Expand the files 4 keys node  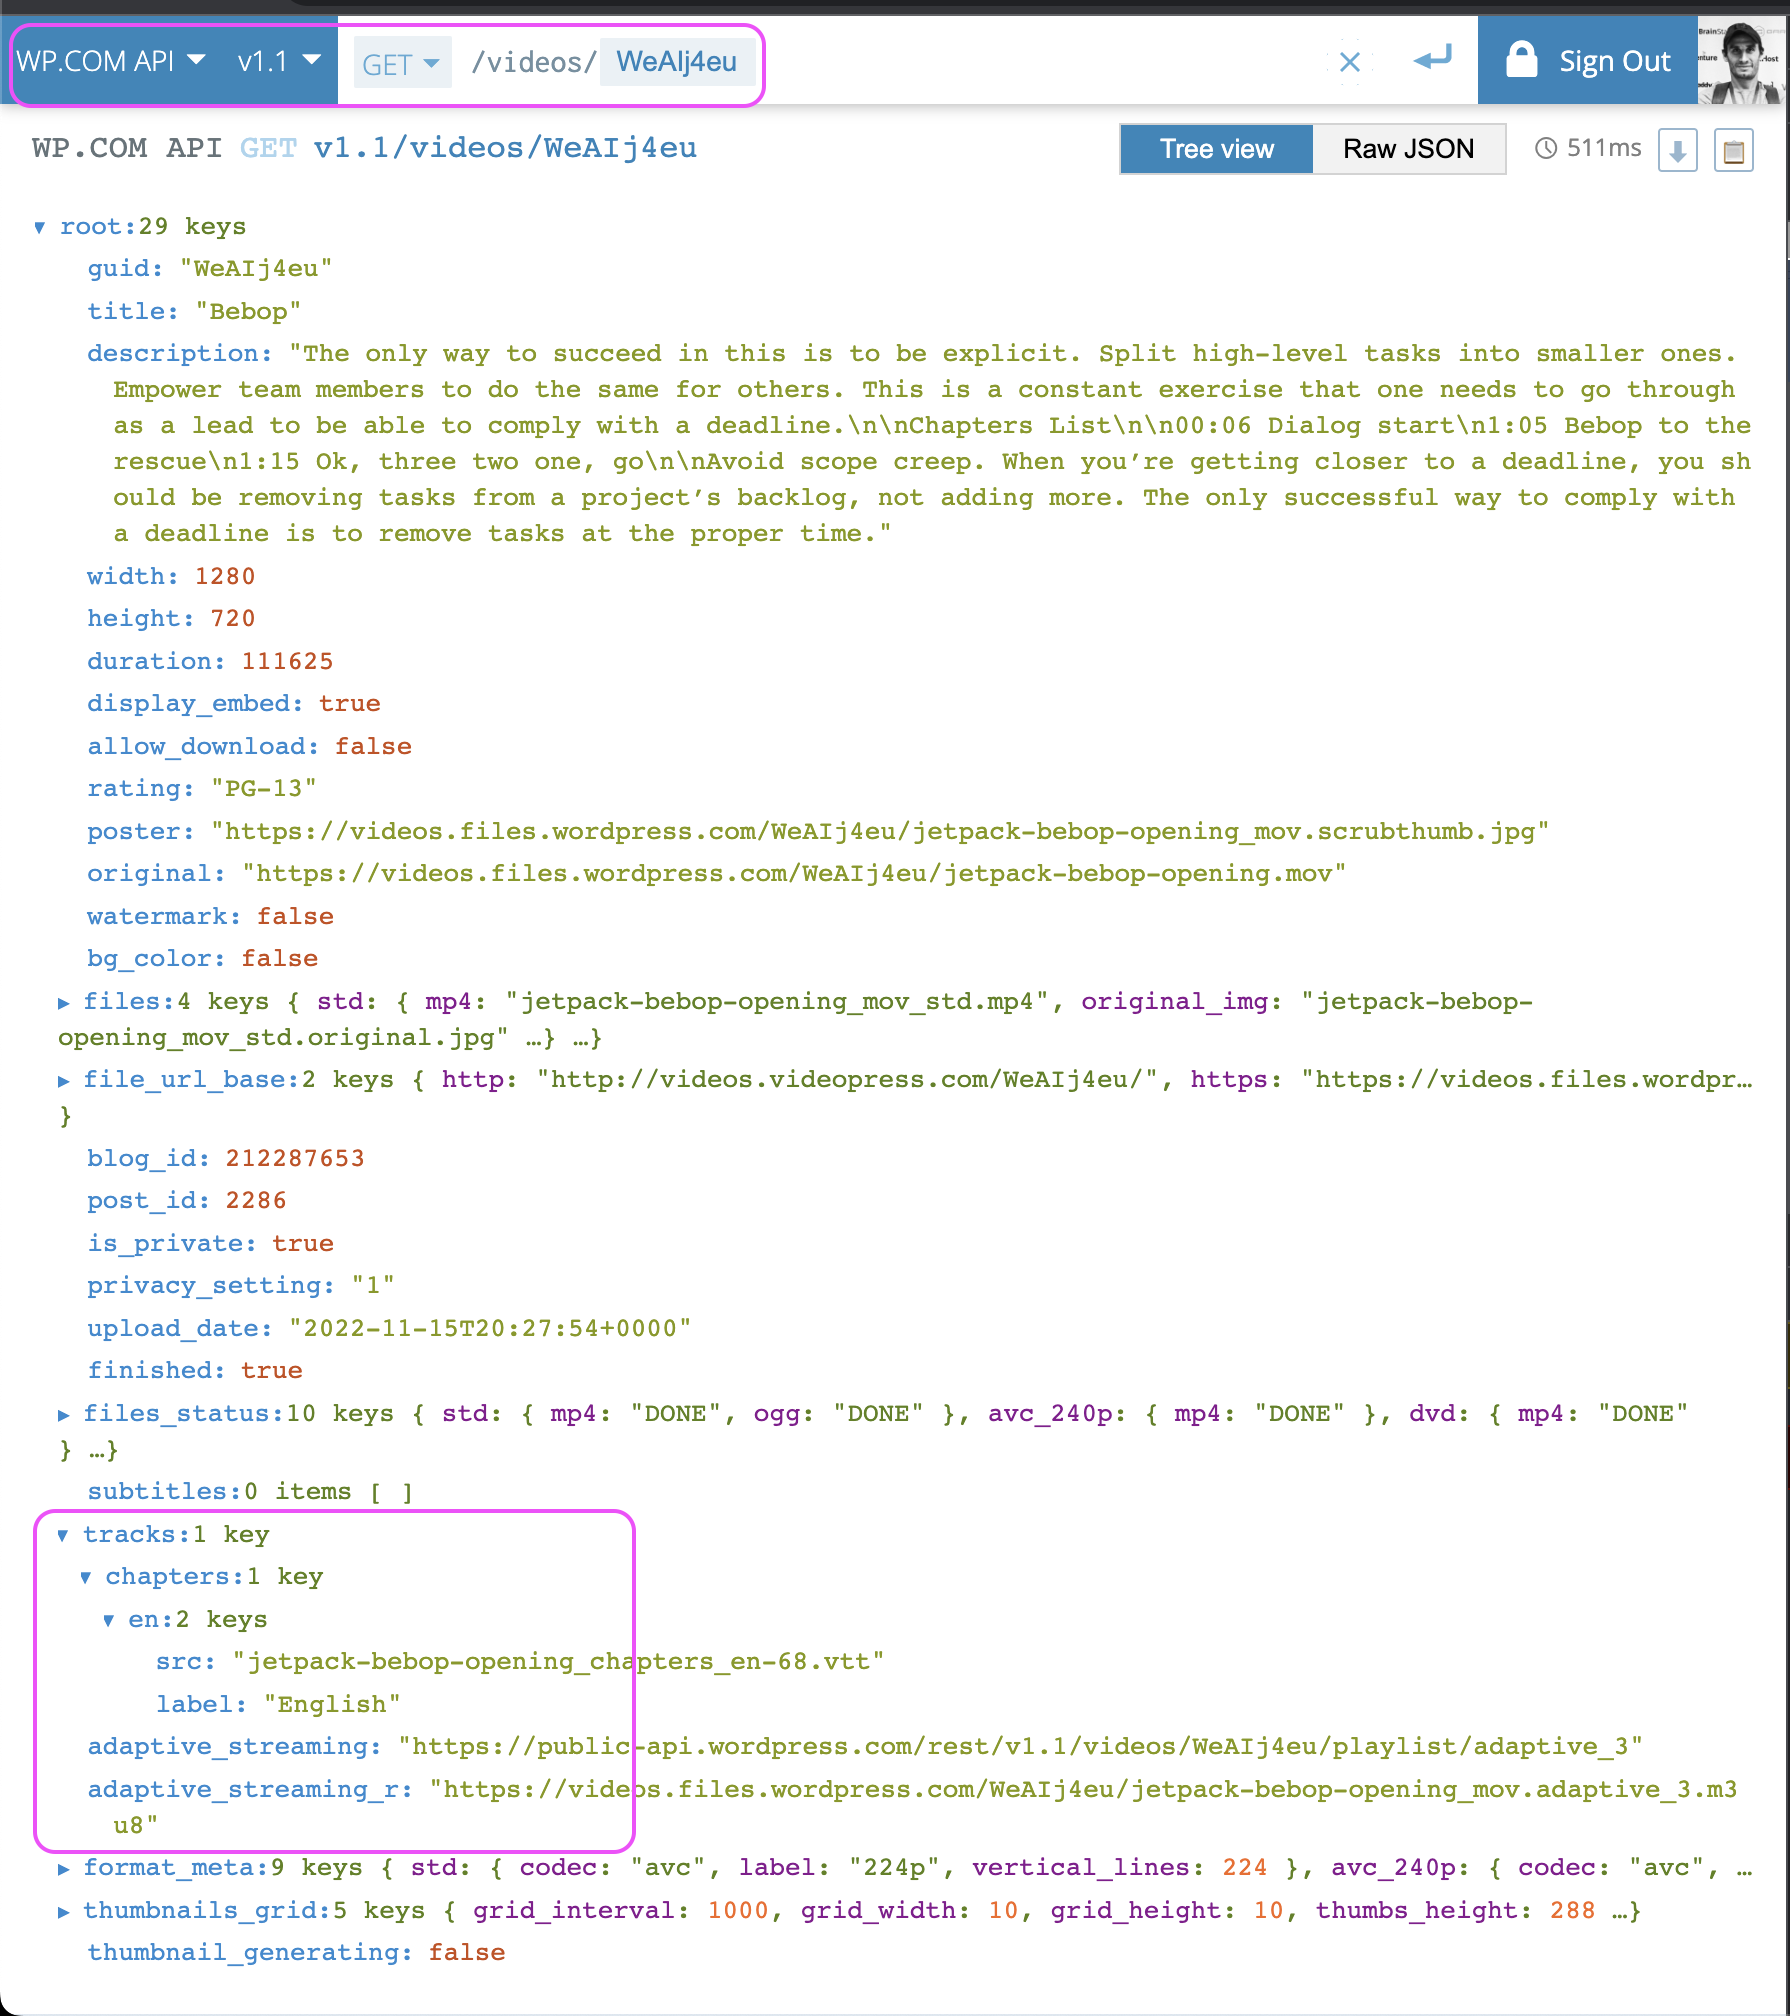click(63, 1002)
